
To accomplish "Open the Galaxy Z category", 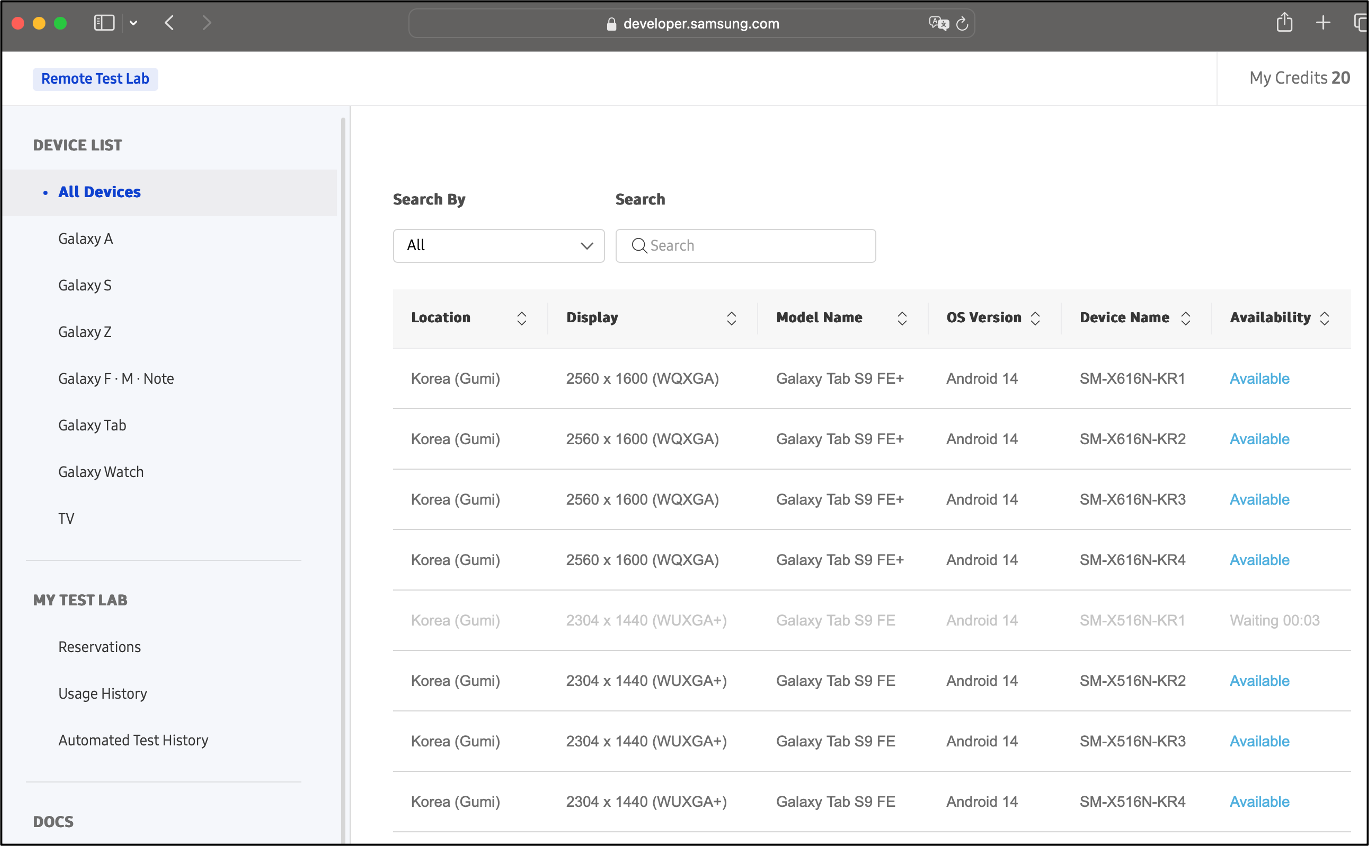I will (x=85, y=332).
